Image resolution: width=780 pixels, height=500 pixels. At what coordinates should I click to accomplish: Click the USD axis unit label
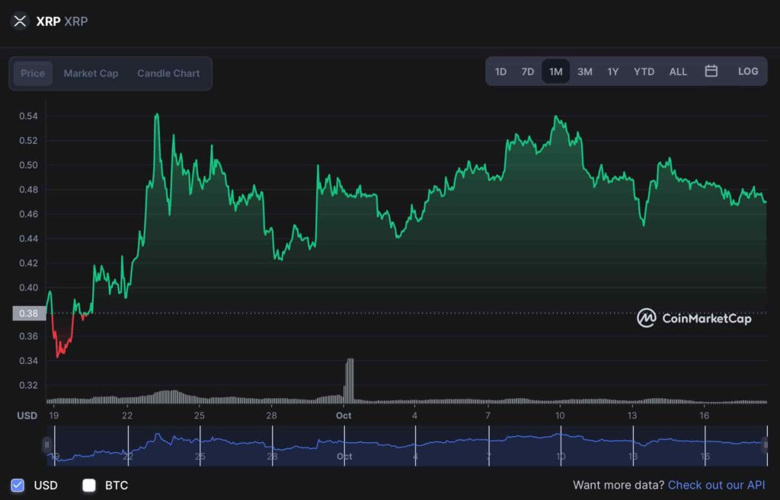click(x=27, y=415)
